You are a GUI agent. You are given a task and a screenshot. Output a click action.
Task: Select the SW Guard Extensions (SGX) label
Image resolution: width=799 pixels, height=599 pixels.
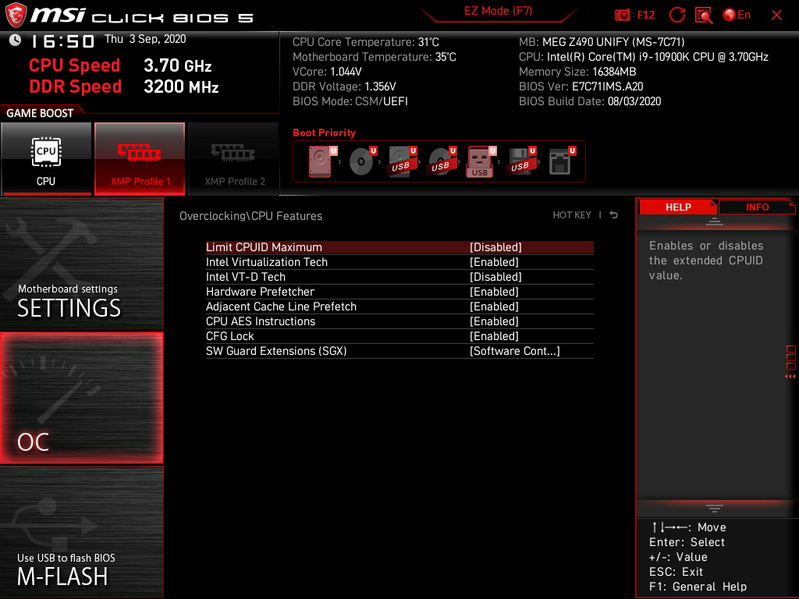point(276,351)
